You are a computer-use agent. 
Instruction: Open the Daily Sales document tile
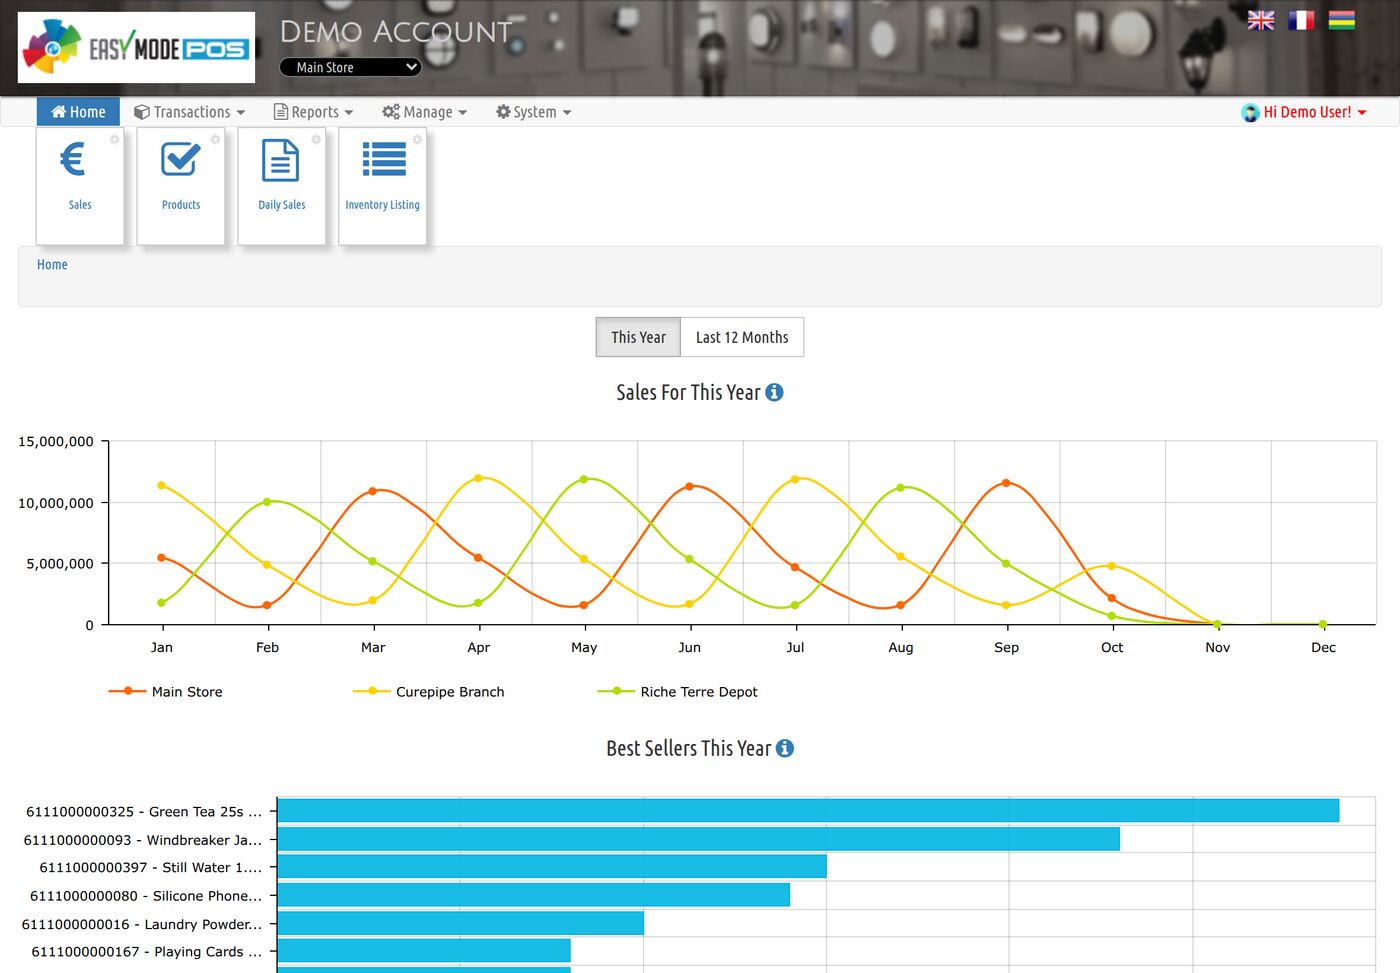(282, 186)
